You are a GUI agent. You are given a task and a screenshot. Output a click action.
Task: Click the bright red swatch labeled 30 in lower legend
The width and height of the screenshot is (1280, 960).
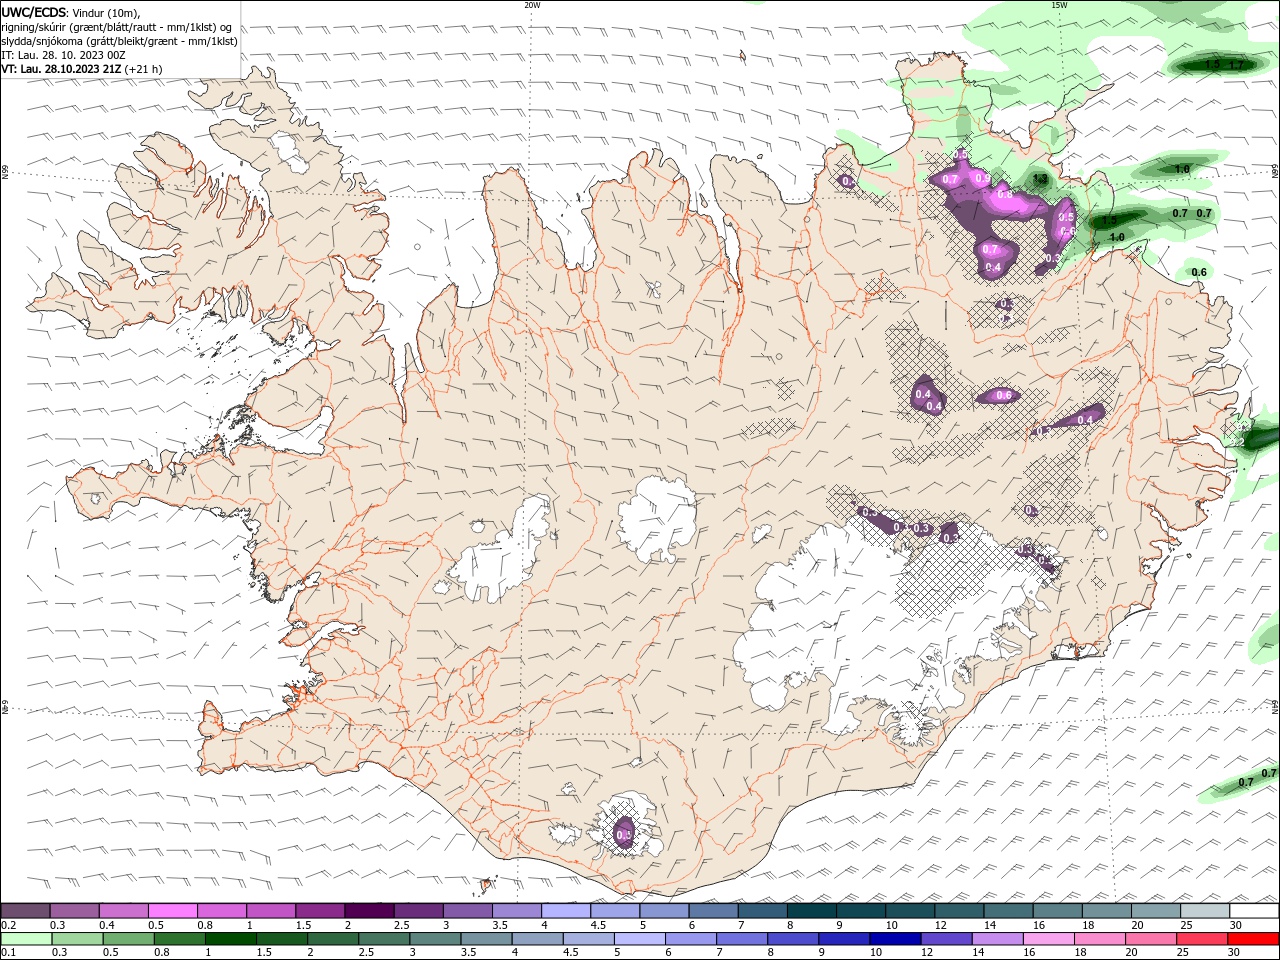pos(1252,939)
